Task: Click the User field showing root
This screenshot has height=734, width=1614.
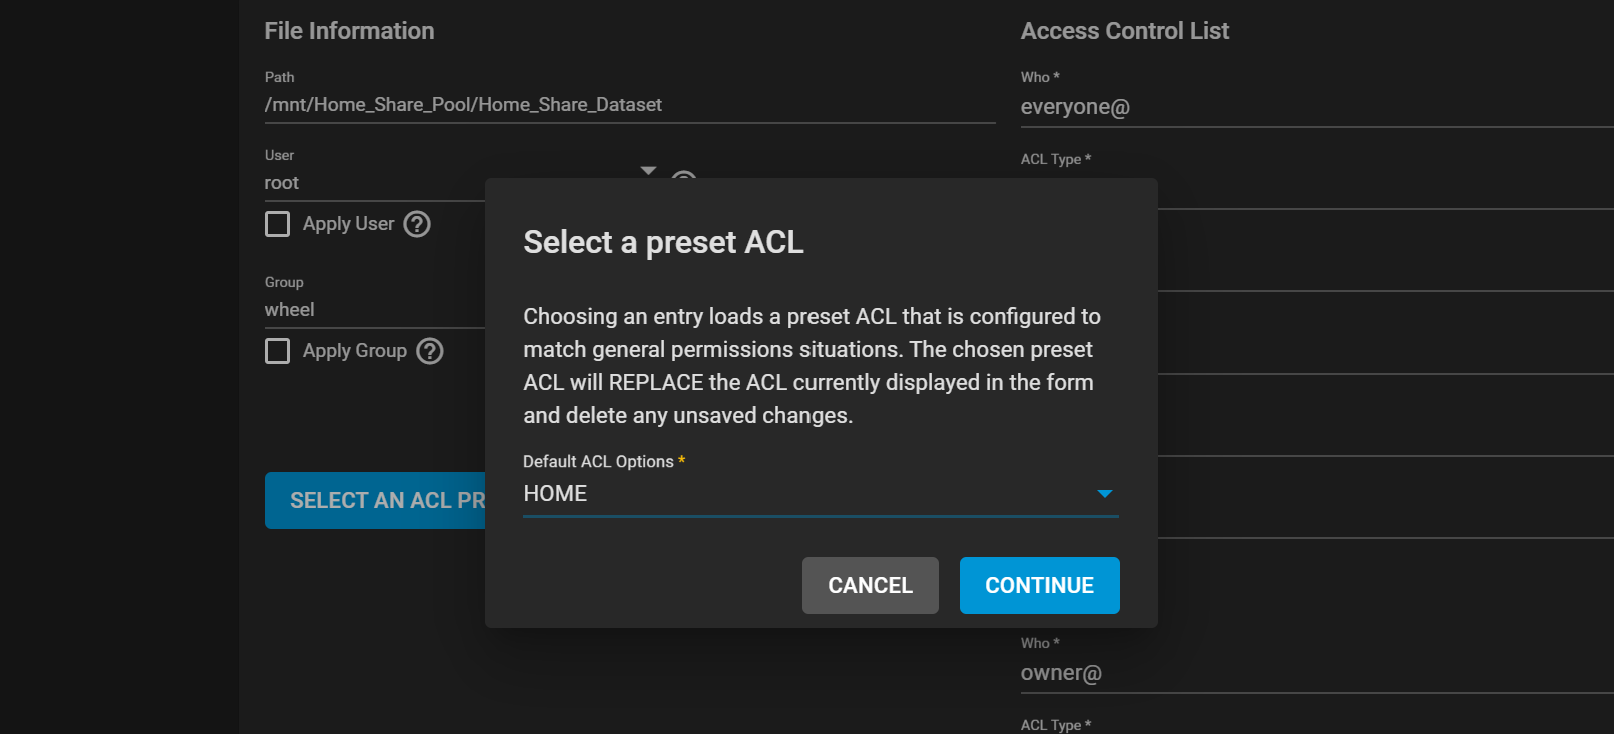Action: 370,183
